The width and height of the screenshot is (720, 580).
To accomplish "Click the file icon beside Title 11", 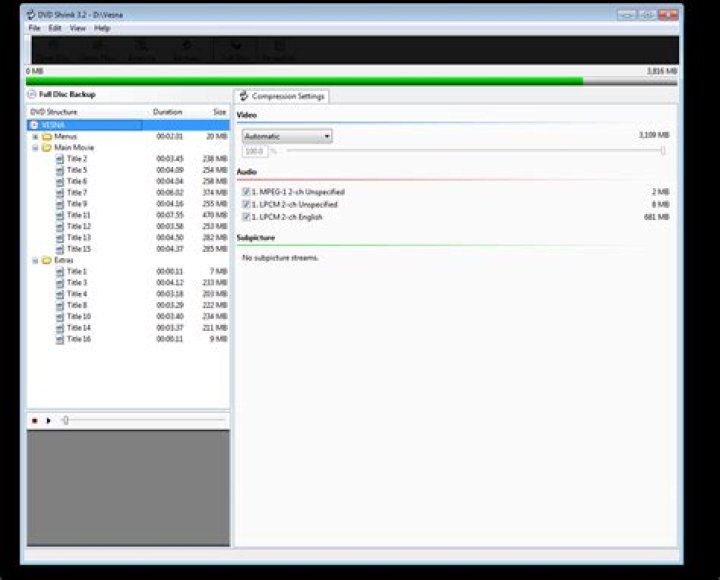I will click(x=60, y=215).
